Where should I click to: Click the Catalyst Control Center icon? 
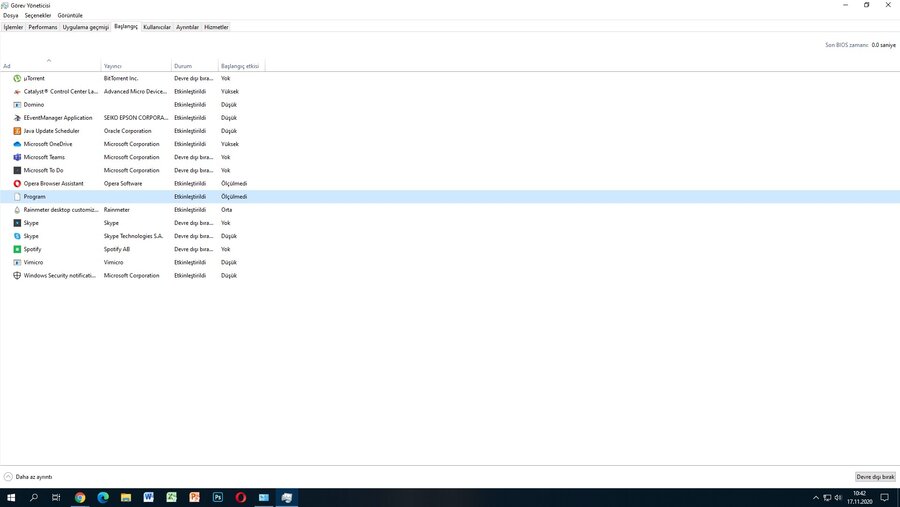click(x=17, y=92)
